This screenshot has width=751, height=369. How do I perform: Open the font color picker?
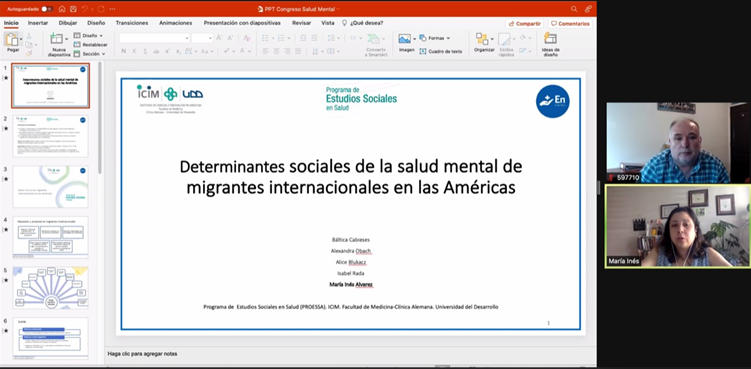point(244,51)
